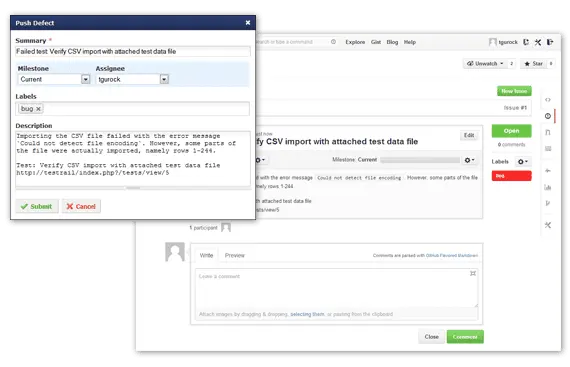Click the 'Issue #1' text
570x367 pixels.
tap(515, 108)
